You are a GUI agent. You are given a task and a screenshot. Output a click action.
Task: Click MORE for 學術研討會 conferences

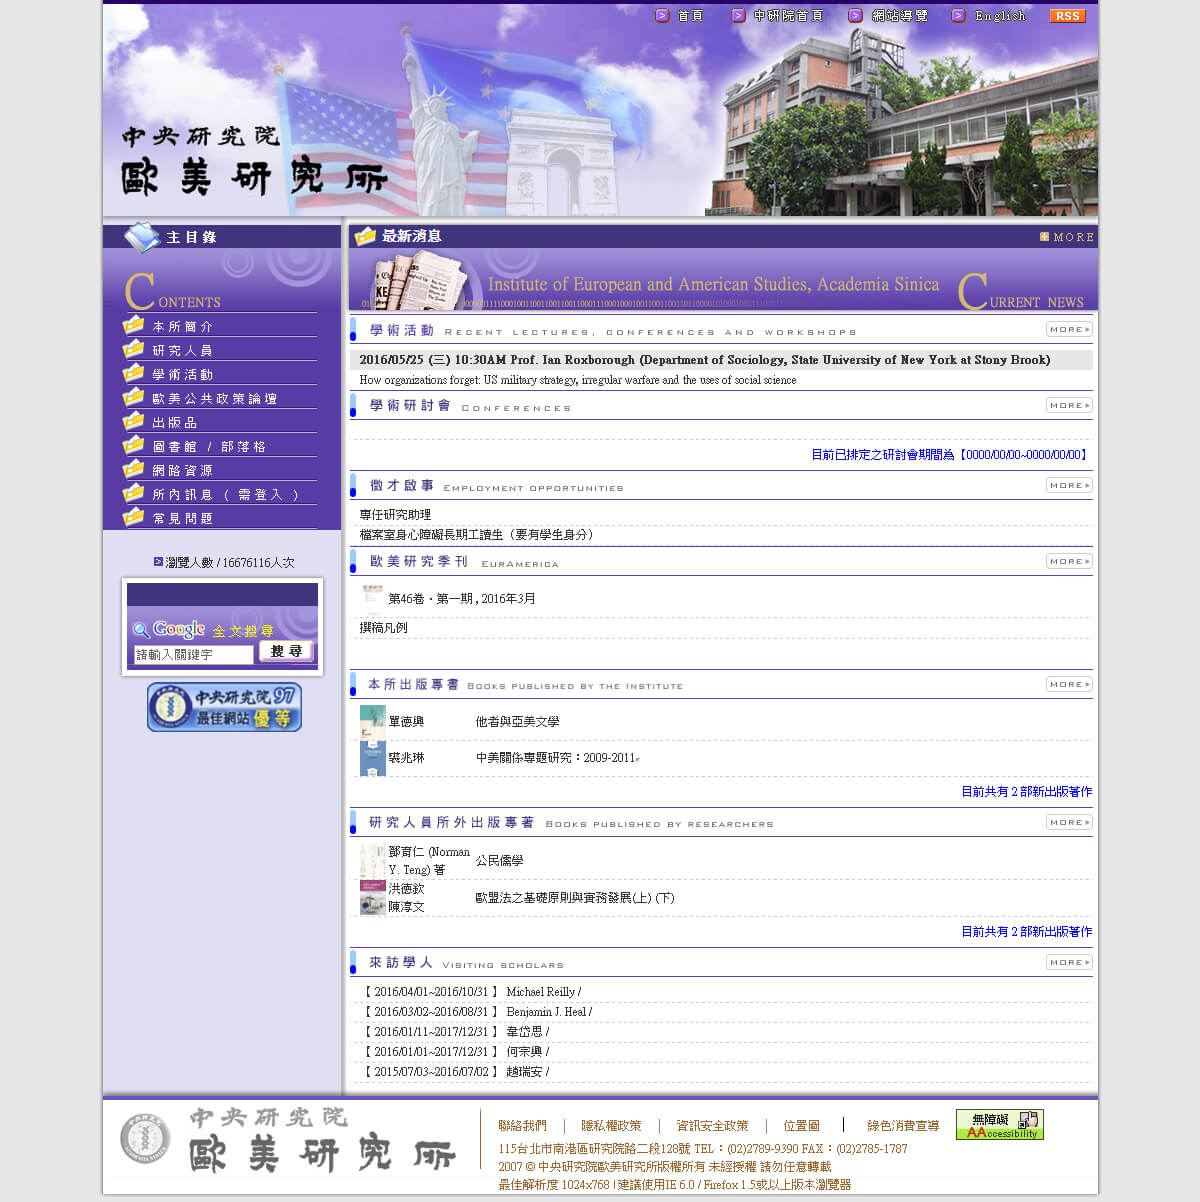pos(1069,405)
